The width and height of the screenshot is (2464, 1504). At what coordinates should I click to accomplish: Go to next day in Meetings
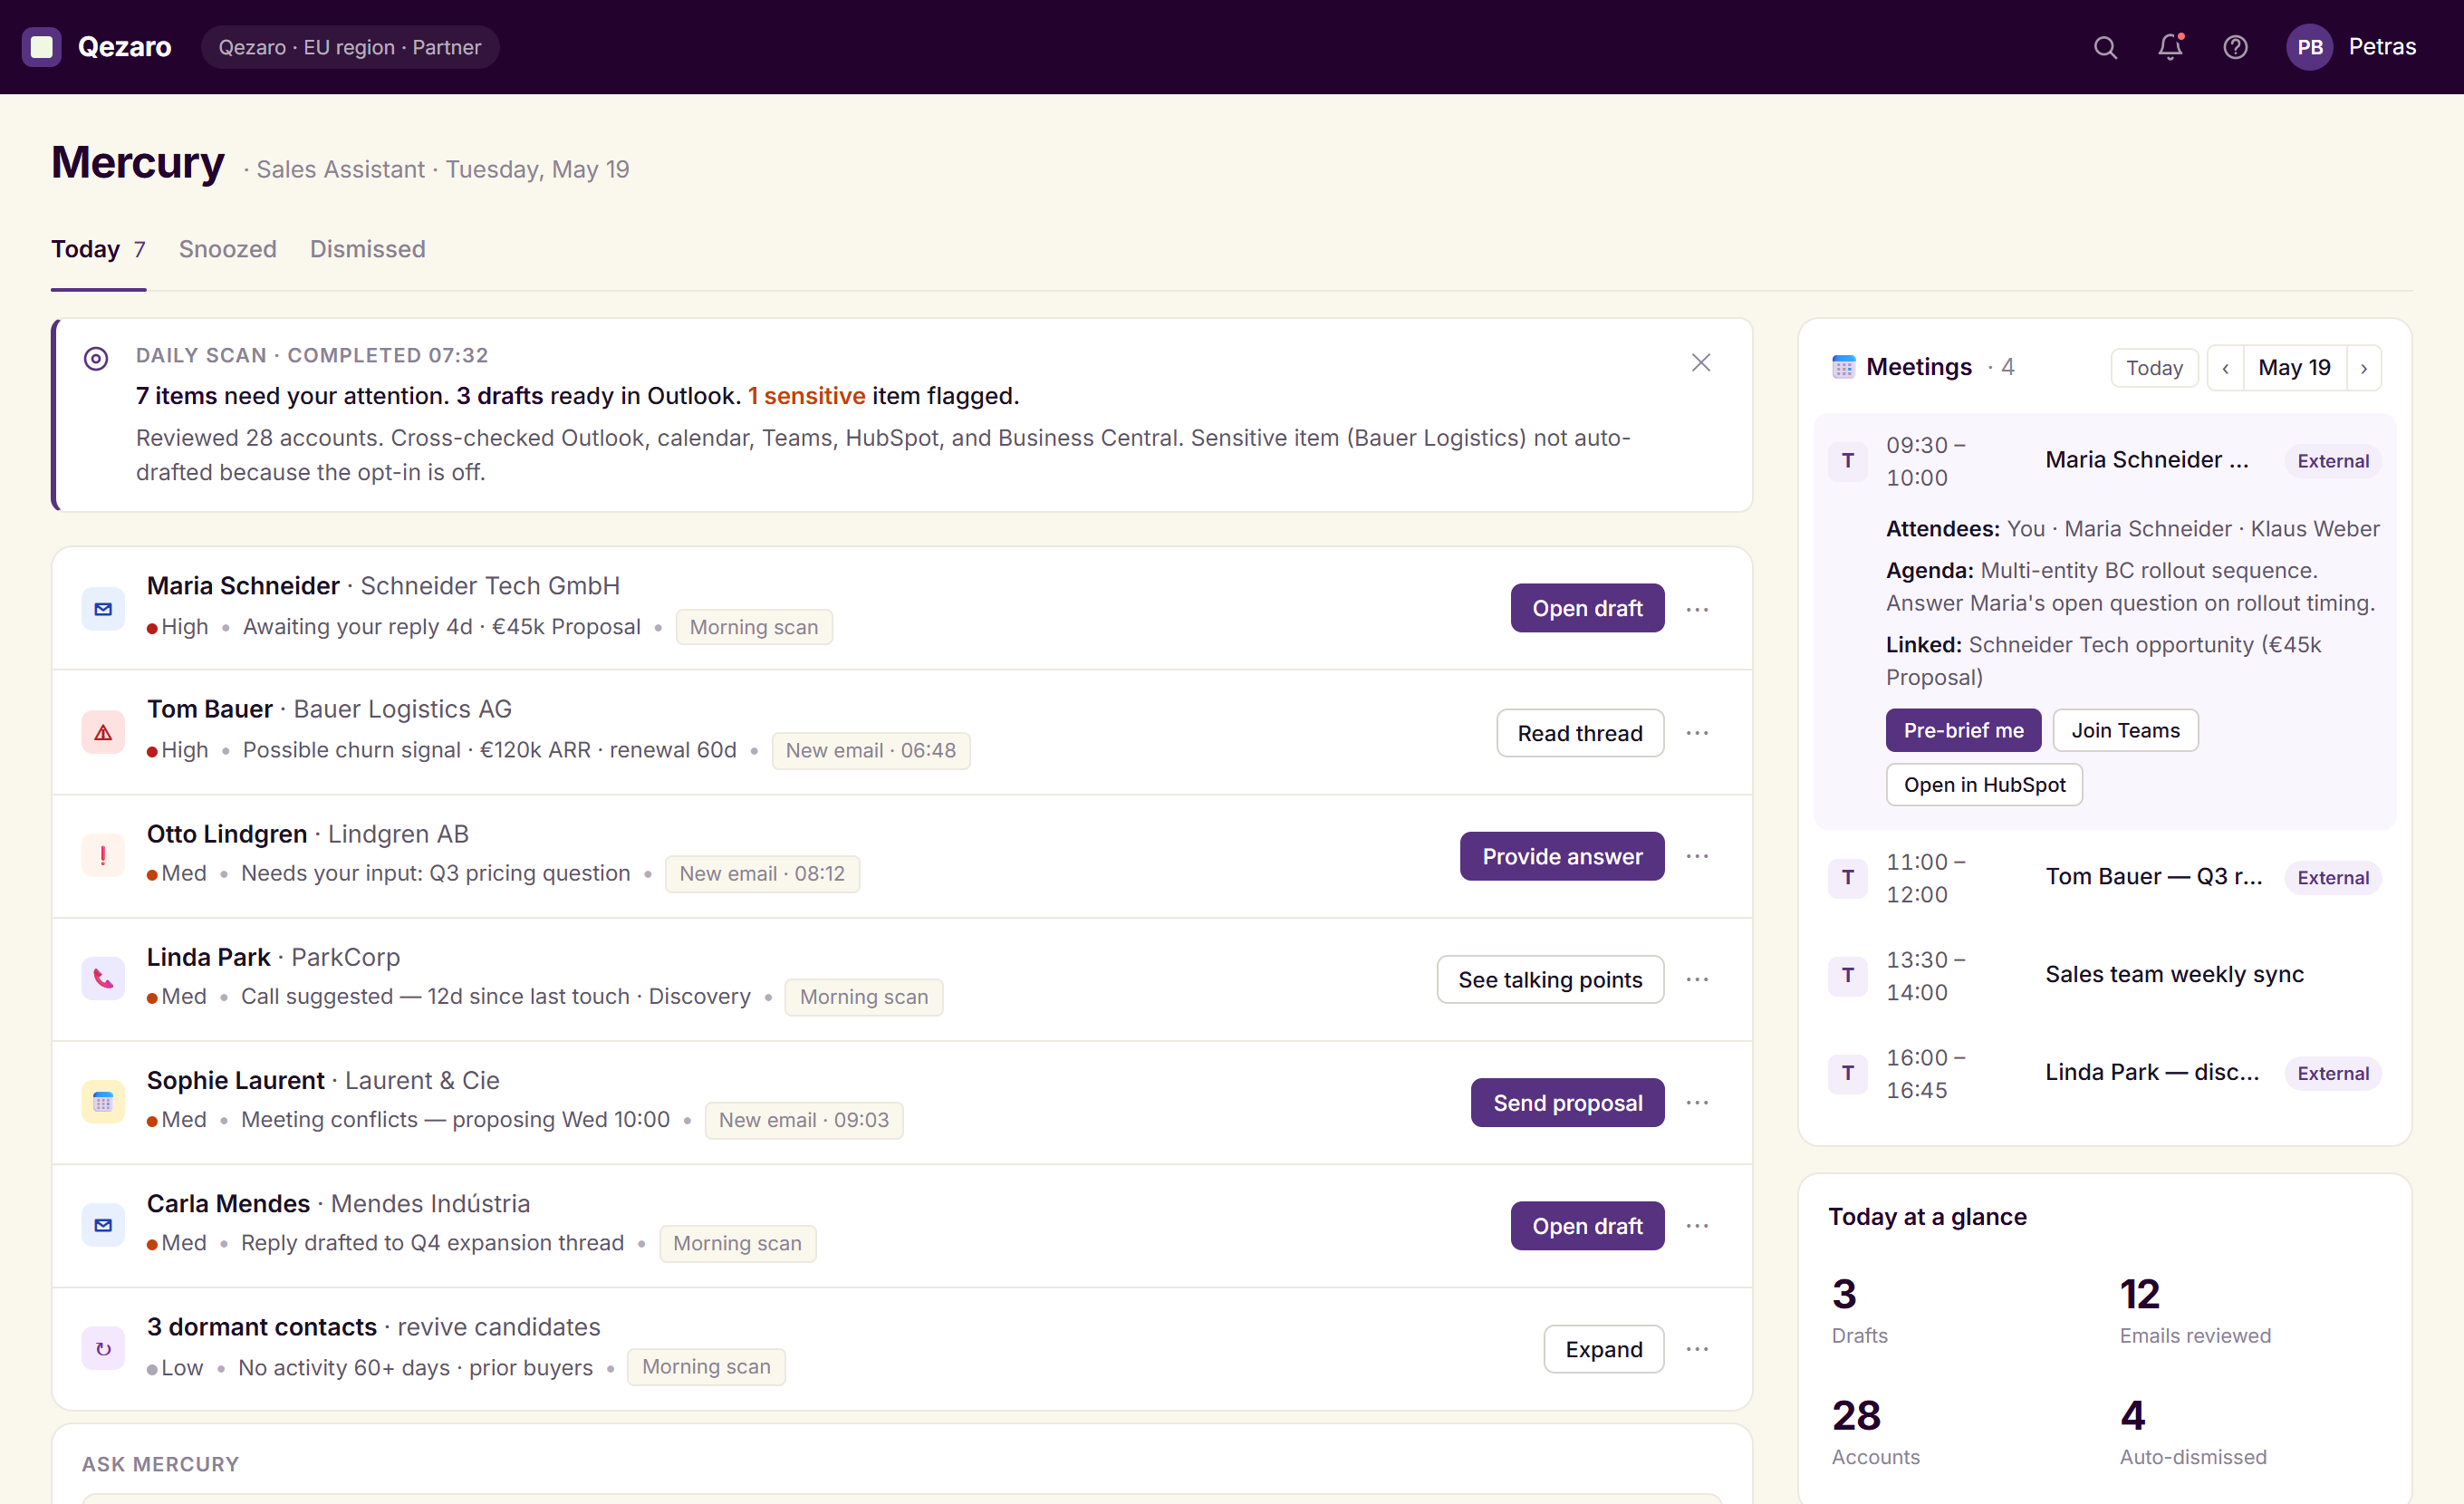tap(2364, 368)
